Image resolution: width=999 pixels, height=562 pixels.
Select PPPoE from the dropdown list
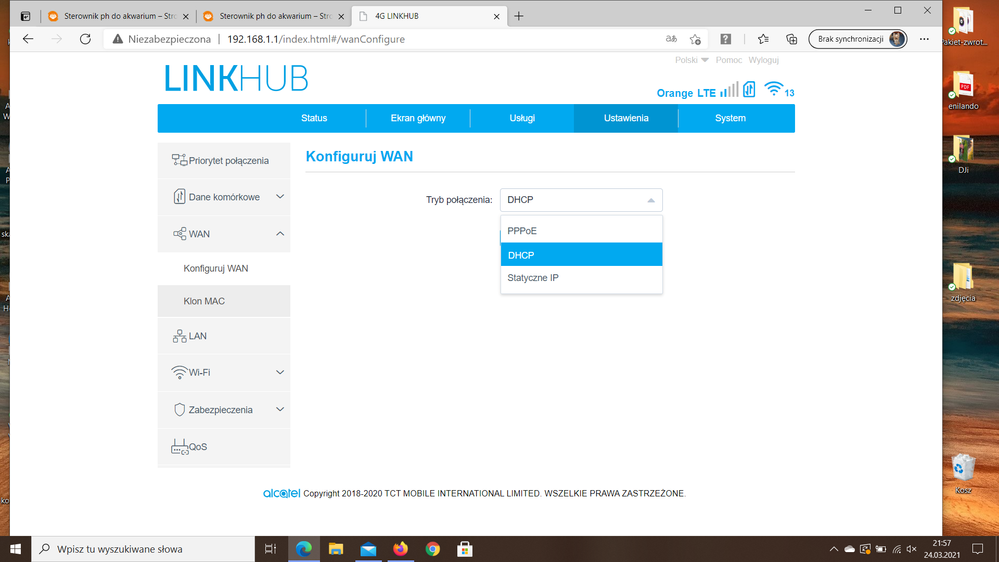click(581, 231)
